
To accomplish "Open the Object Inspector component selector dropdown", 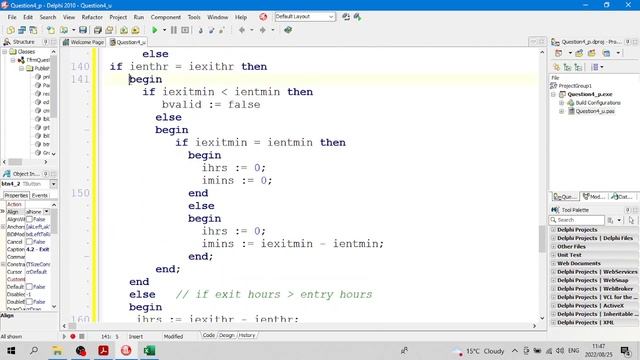I will 53,184.
